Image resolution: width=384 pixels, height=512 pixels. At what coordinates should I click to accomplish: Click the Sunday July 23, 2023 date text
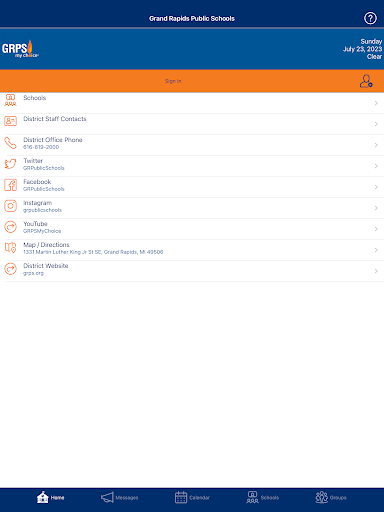363,45
